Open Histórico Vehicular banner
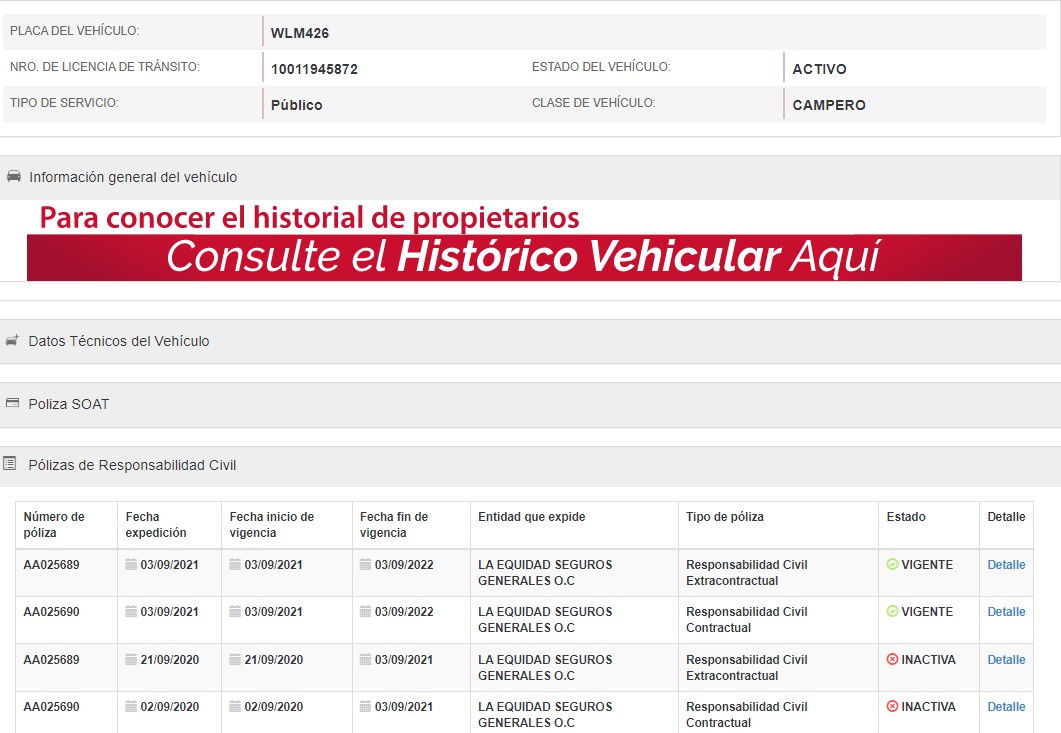This screenshot has width=1061, height=733. pyautogui.click(x=524, y=257)
